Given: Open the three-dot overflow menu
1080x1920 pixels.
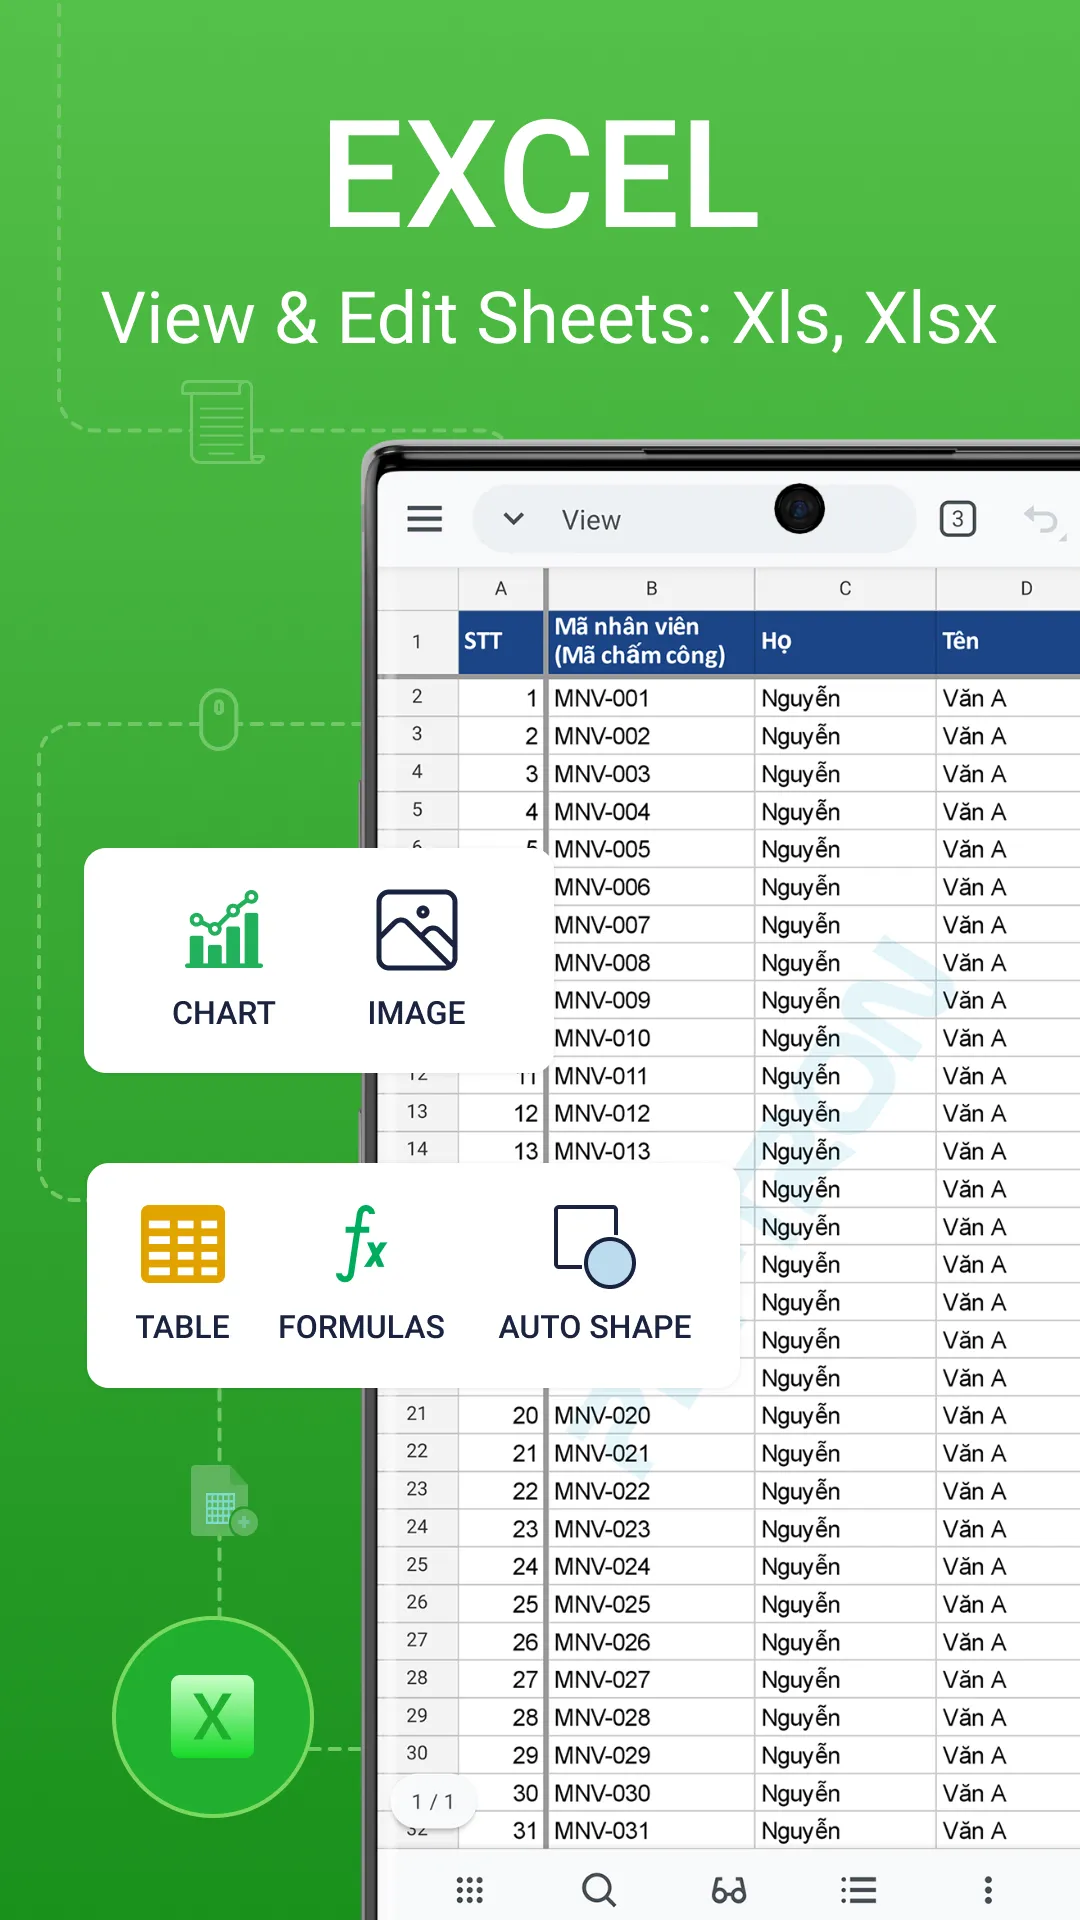Looking at the screenshot, I should pos(988,1890).
